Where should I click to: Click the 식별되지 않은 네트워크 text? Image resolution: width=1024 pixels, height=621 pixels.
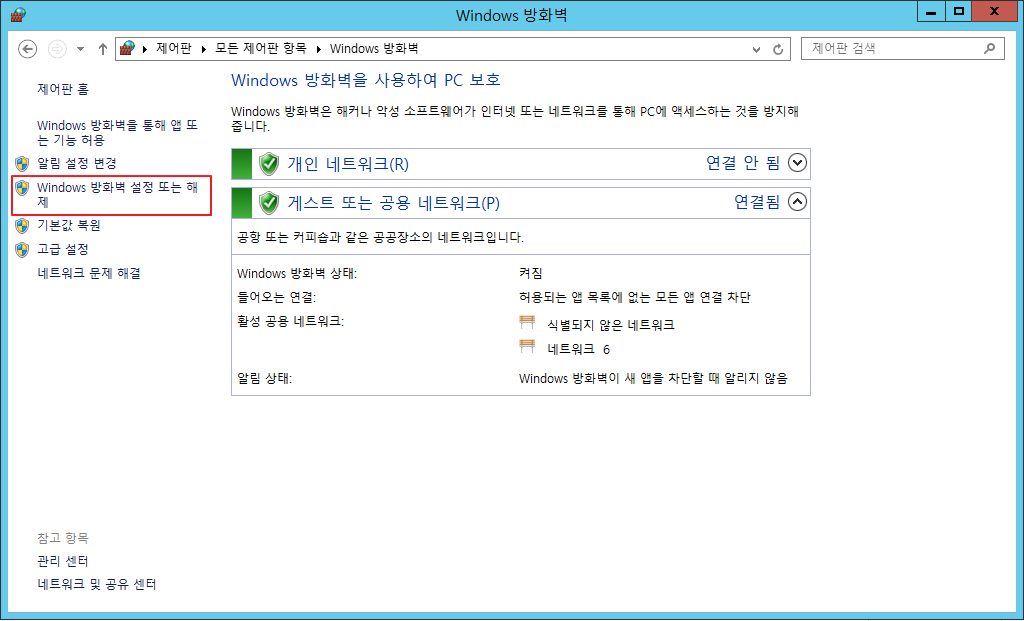(x=611, y=325)
